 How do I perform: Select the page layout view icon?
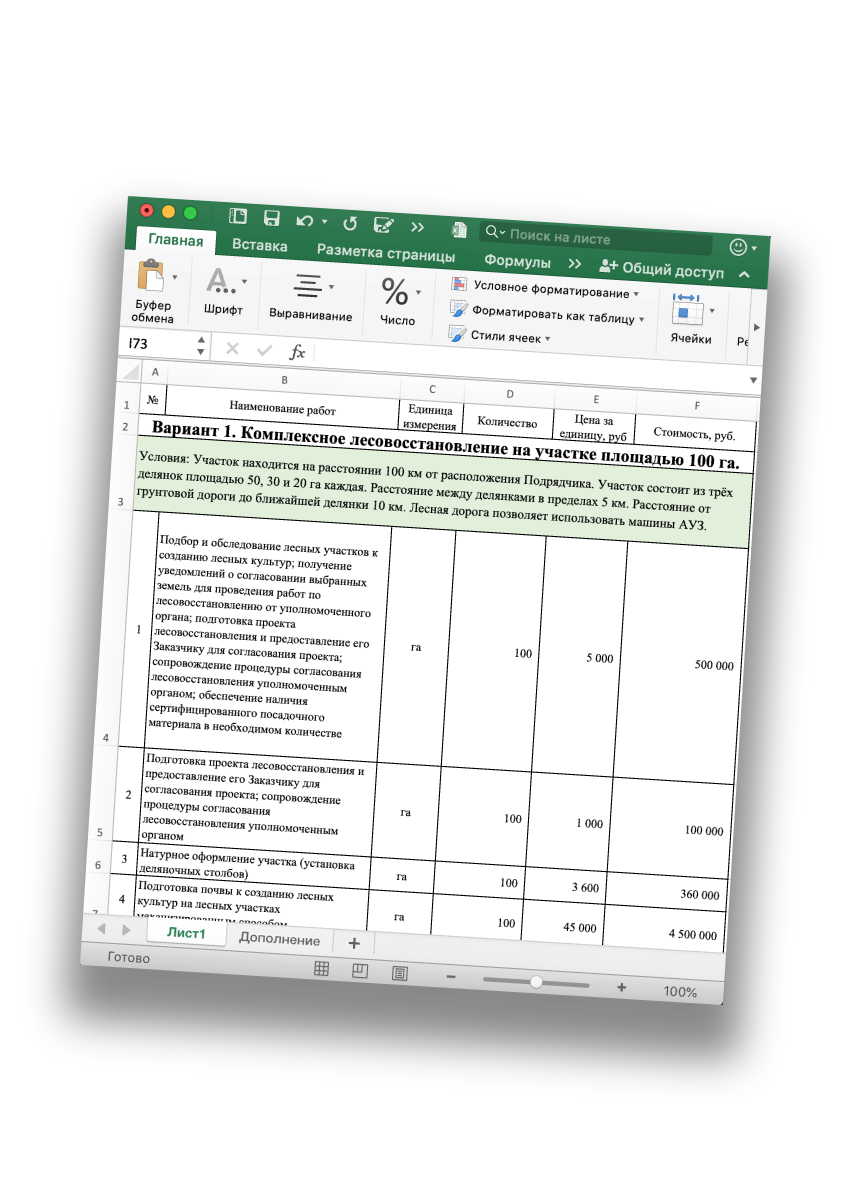click(358, 969)
